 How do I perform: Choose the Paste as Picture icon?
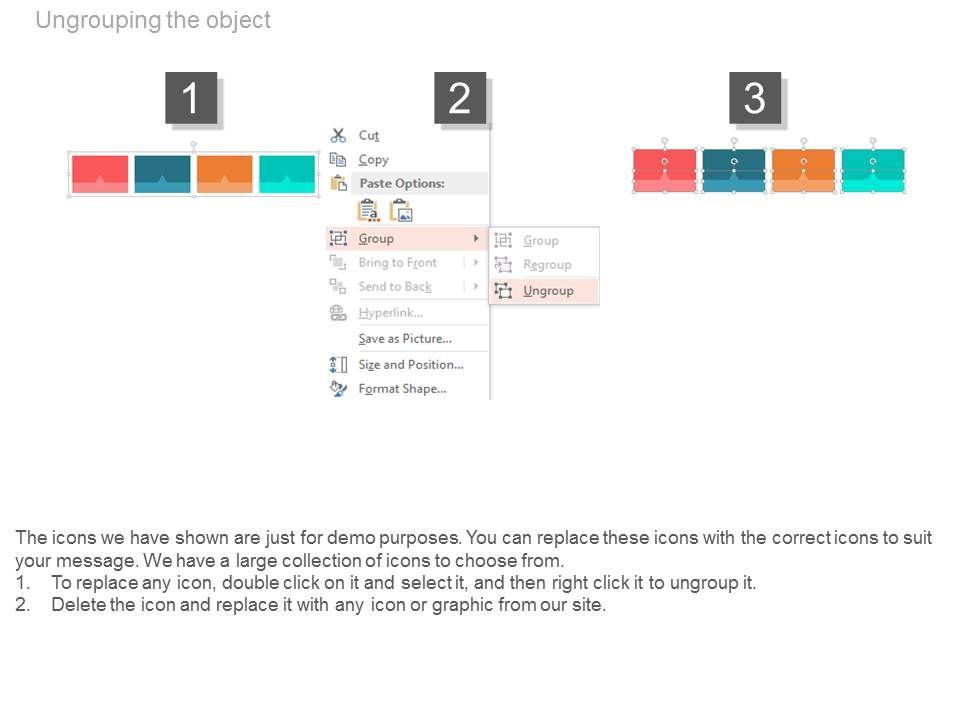click(x=401, y=210)
